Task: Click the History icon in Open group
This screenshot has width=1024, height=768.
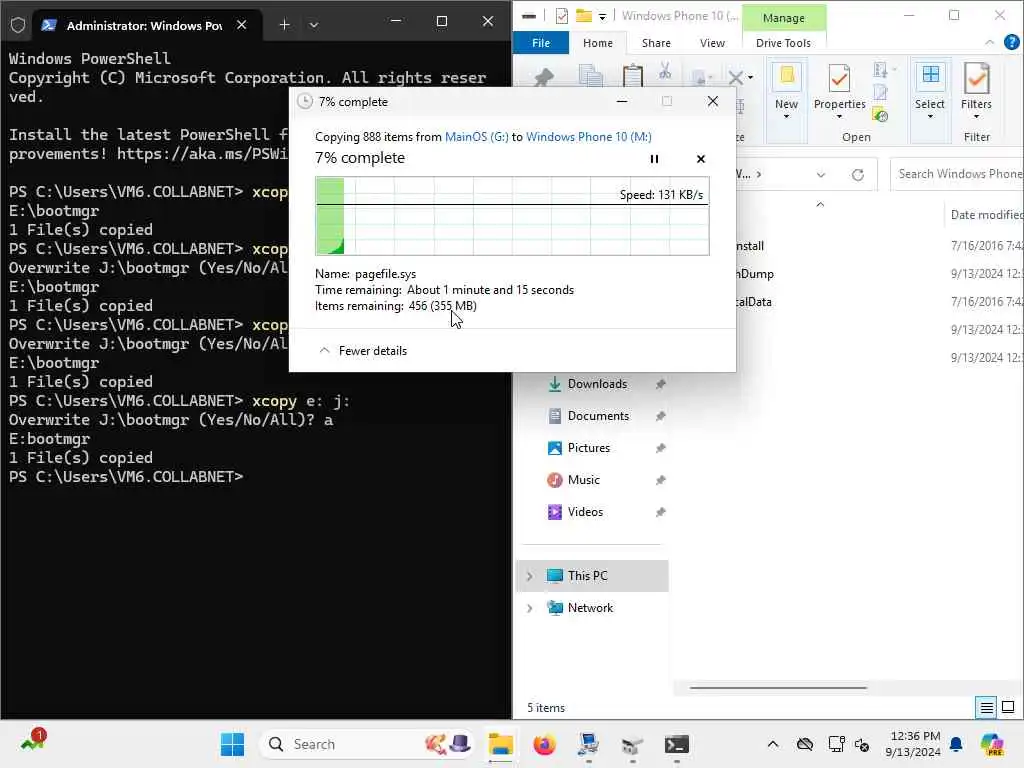Action: pos(880,115)
